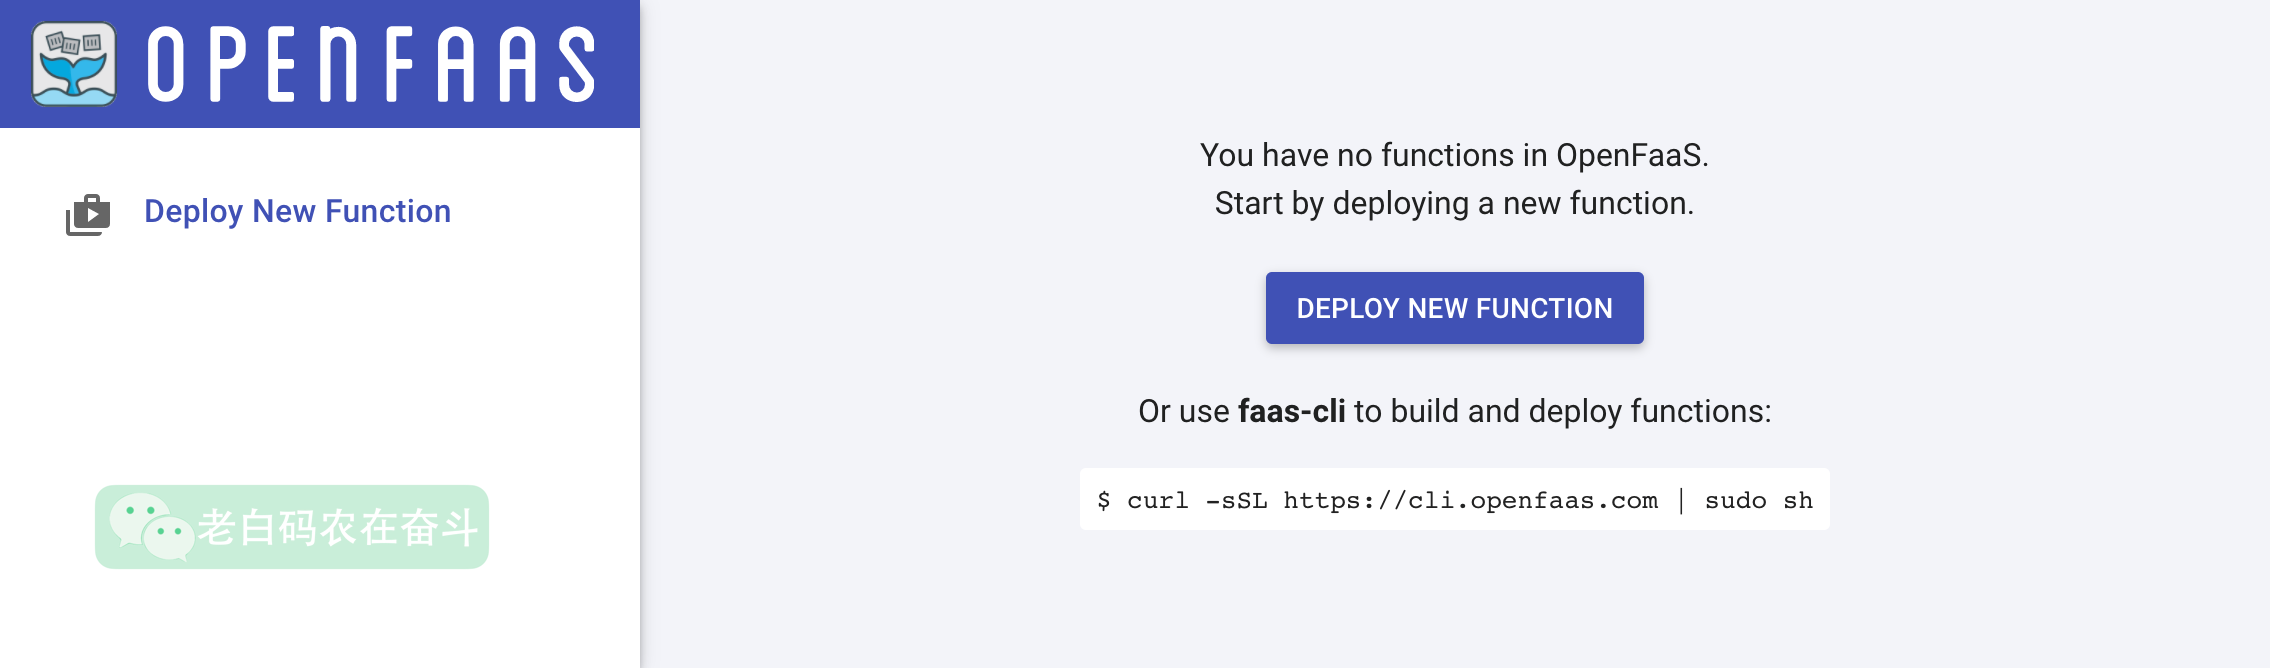Image resolution: width=2270 pixels, height=668 pixels.
Task: Click "Start by deploying a new function" text
Action: [1454, 203]
